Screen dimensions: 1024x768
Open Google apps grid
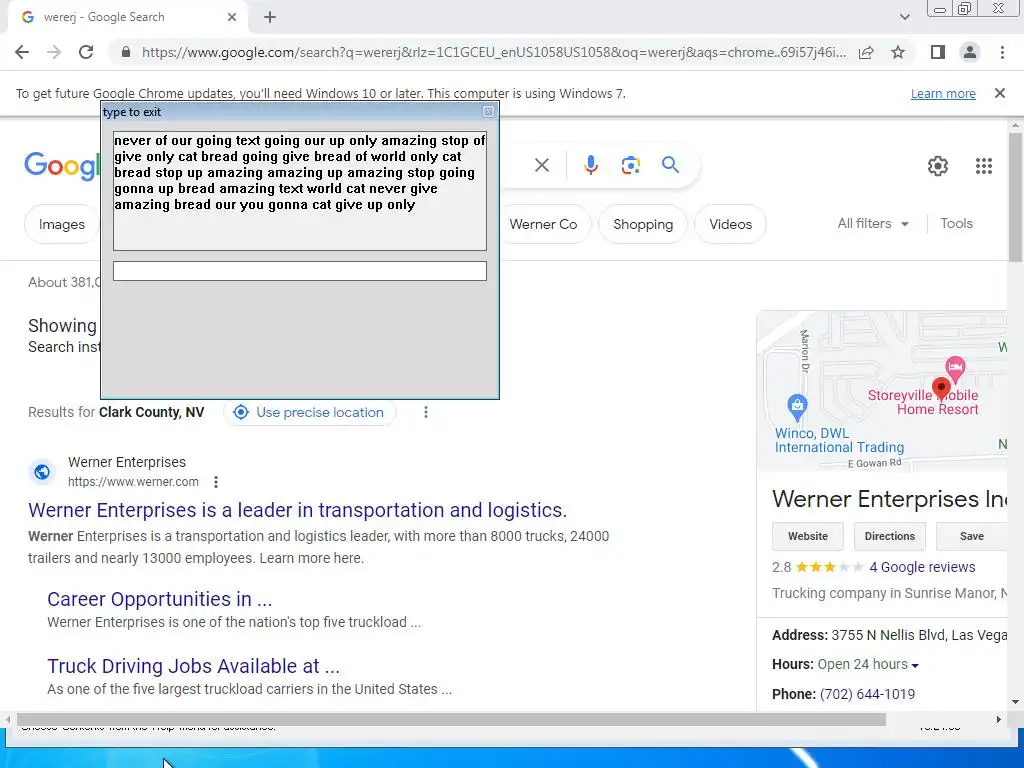point(984,166)
